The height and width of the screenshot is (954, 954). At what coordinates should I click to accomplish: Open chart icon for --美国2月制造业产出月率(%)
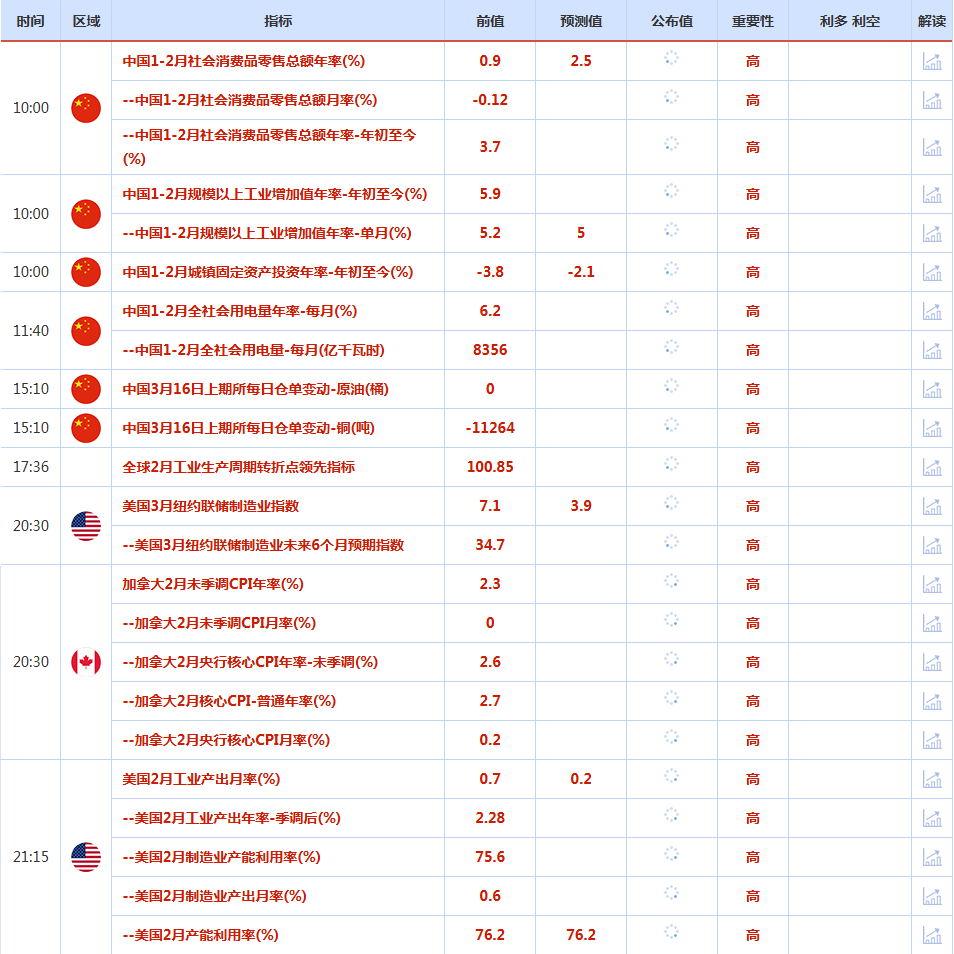pos(931,896)
